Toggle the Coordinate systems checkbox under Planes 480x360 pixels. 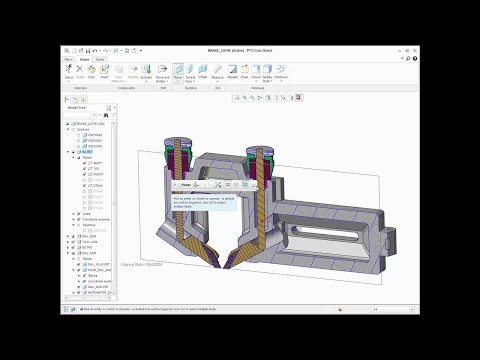coord(79,220)
